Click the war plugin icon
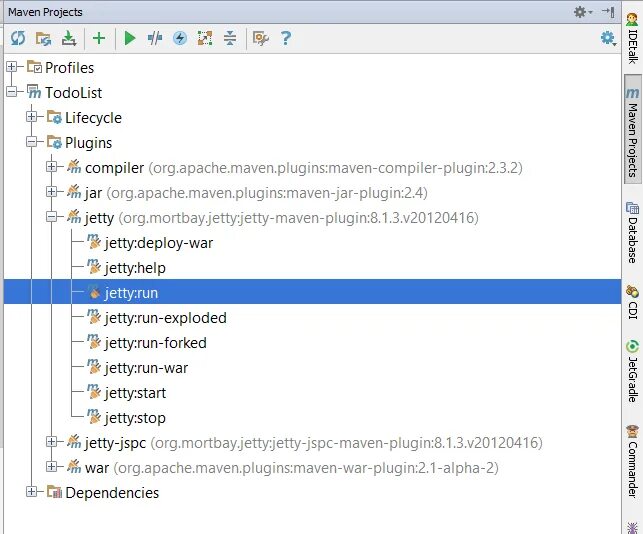This screenshot has height=534, width=643. coord(74,467)
